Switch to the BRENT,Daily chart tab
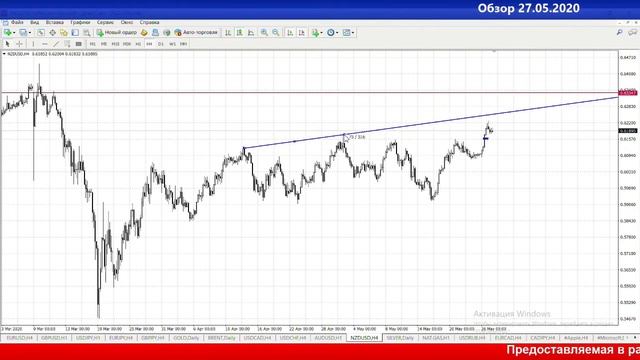The image size is (640, 360). coord(221,338)
